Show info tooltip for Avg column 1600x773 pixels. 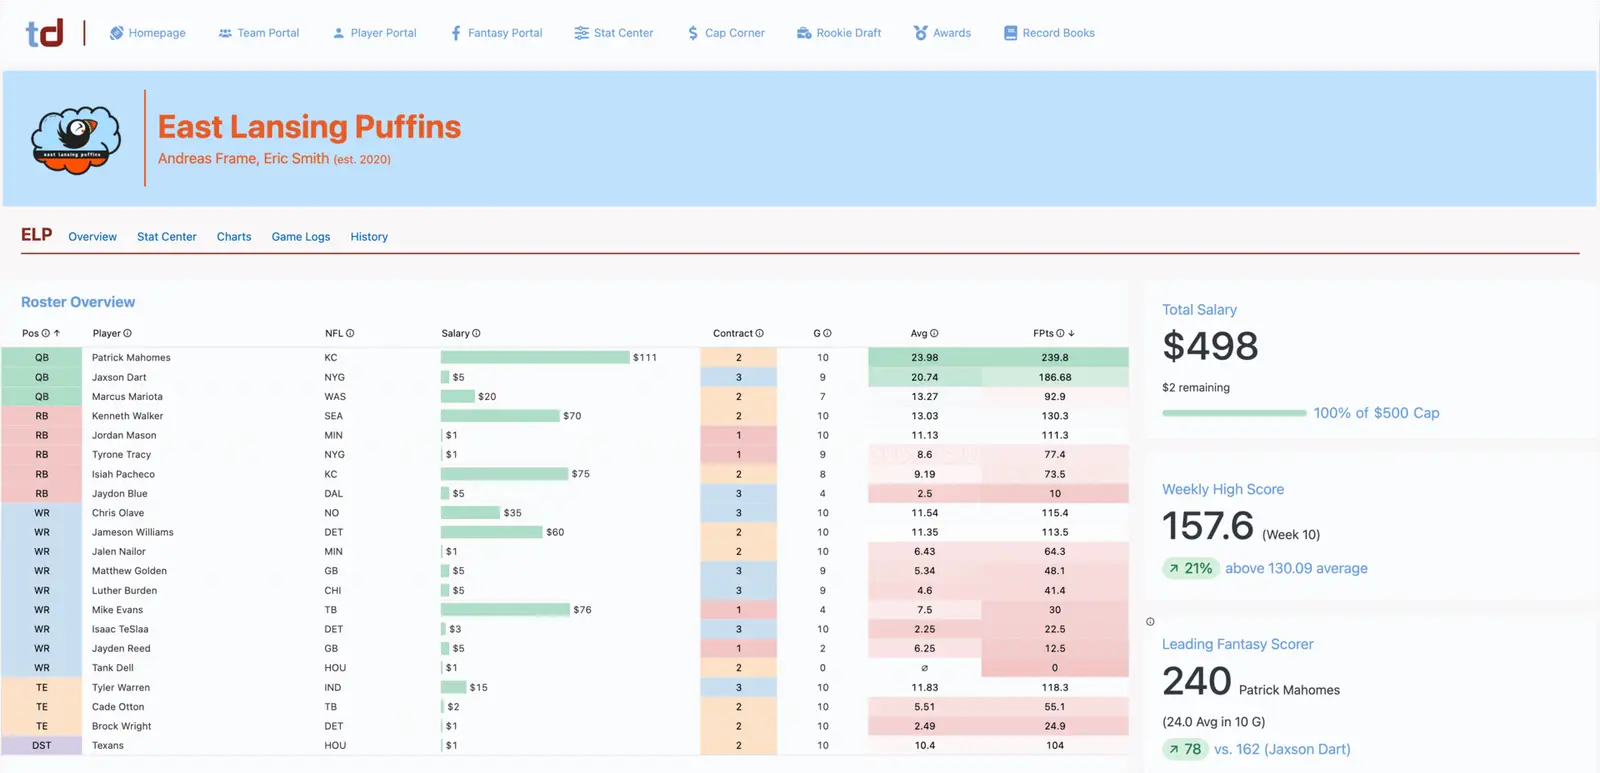[x=934, y=334]
